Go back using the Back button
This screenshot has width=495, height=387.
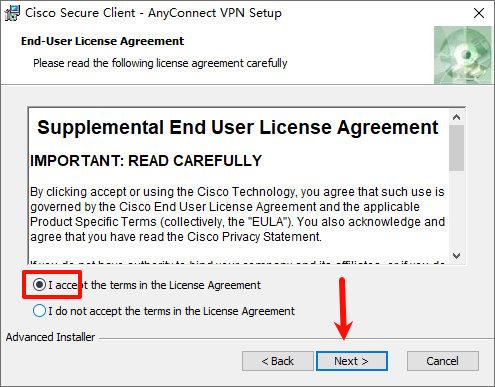coord(278,361)
